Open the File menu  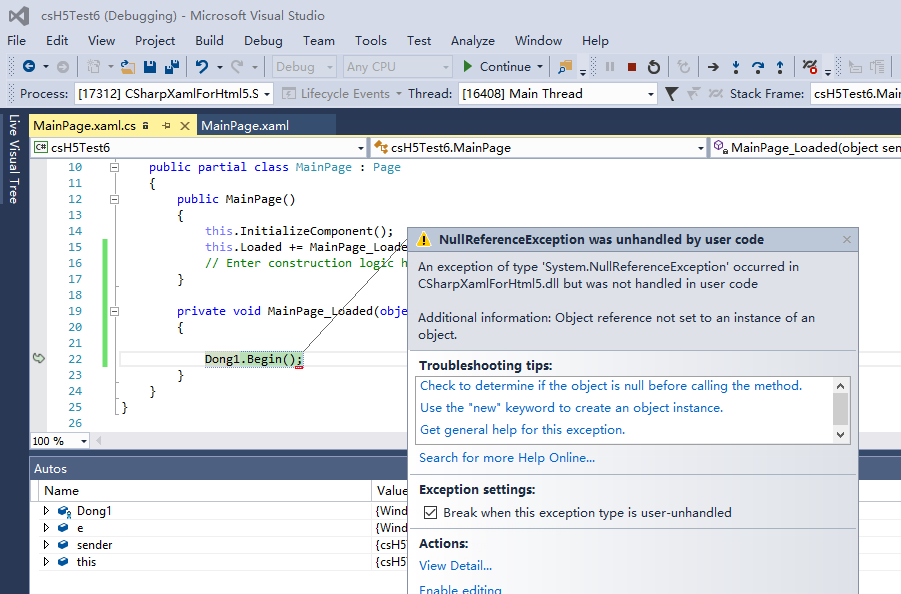pyautogui.click(x=16, y=41)
